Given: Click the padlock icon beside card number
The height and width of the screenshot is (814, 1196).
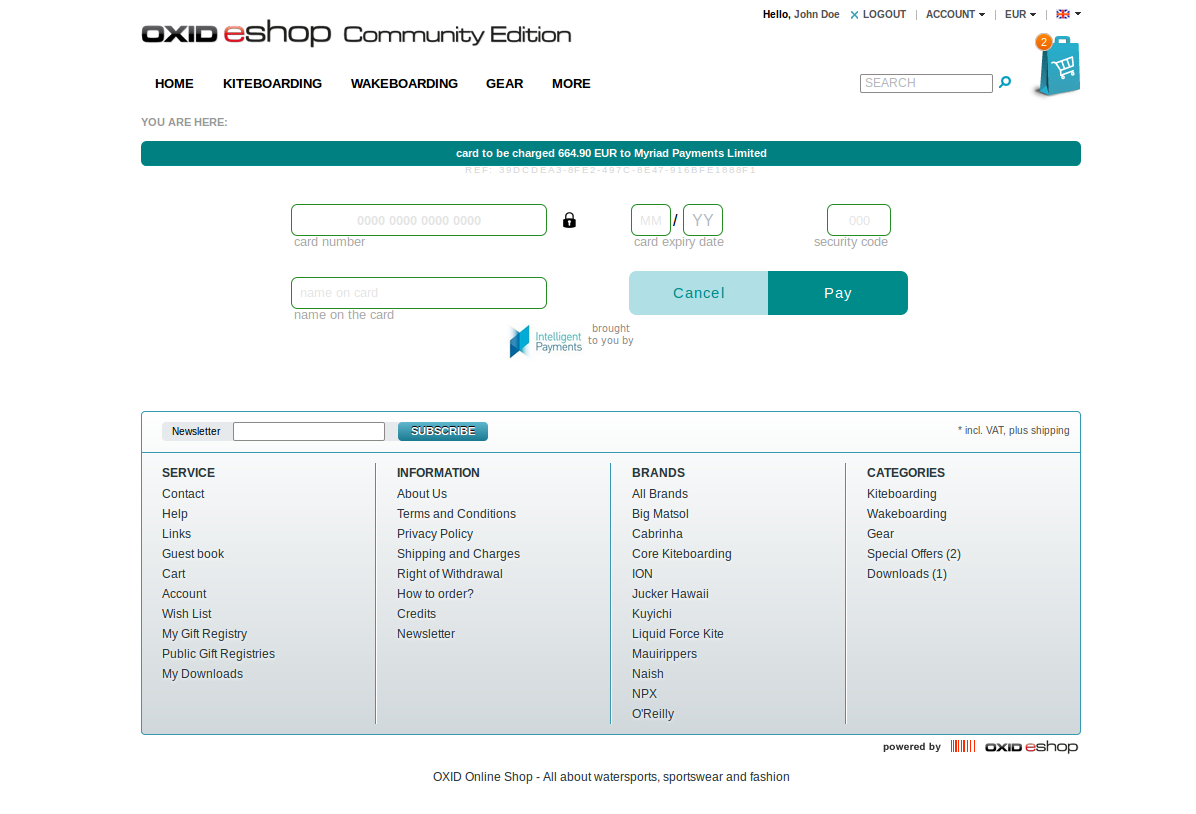Looking at the screenshot, I should tap(569, 220).
